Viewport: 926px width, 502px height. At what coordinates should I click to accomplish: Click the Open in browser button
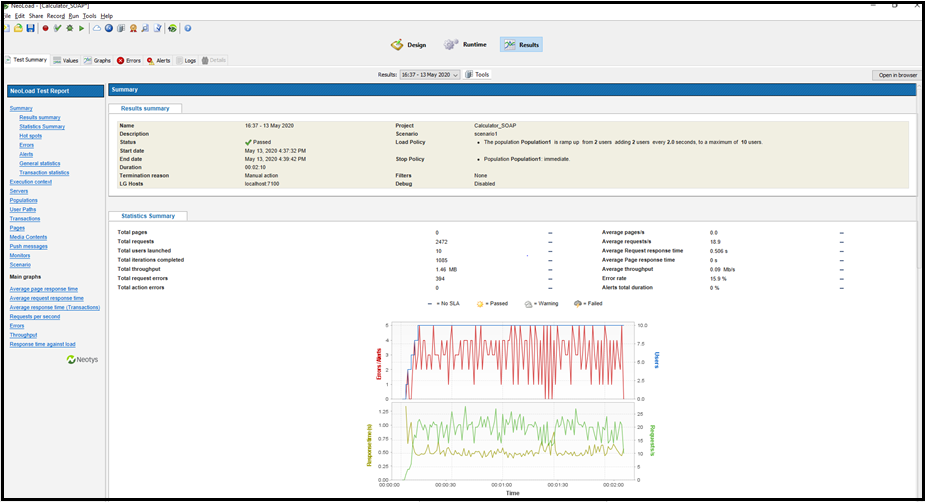point(897,75)
